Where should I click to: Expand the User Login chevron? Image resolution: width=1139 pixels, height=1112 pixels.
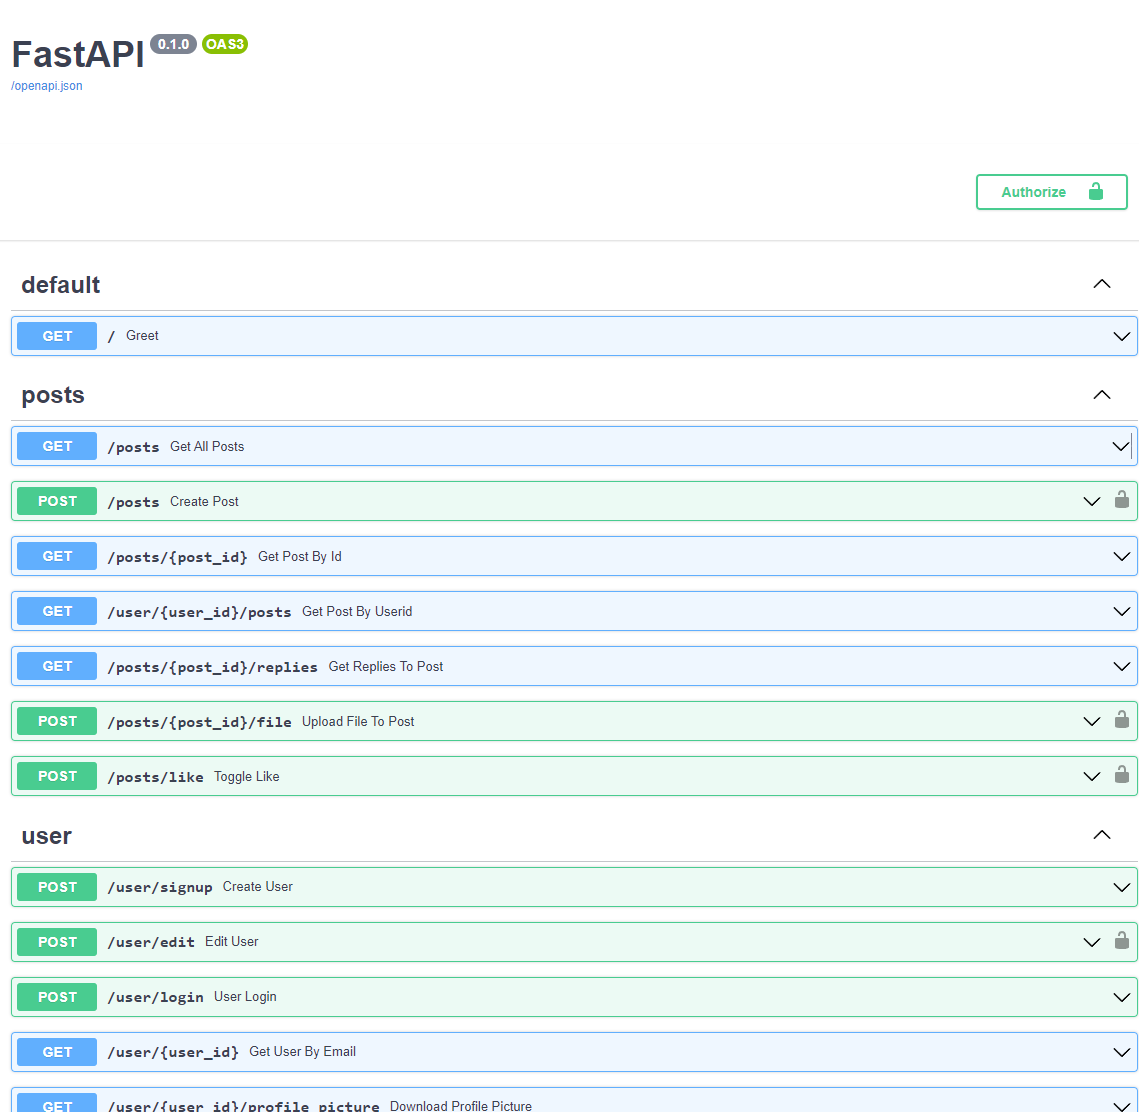1122,997
